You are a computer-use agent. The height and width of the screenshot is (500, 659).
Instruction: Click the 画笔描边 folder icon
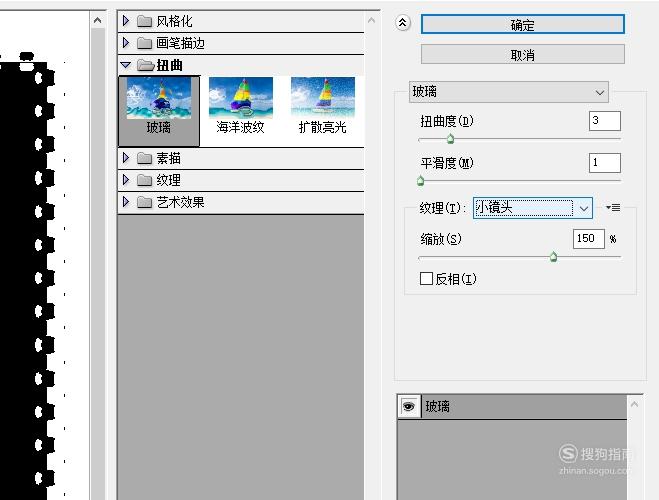click(x=144, y=43)
